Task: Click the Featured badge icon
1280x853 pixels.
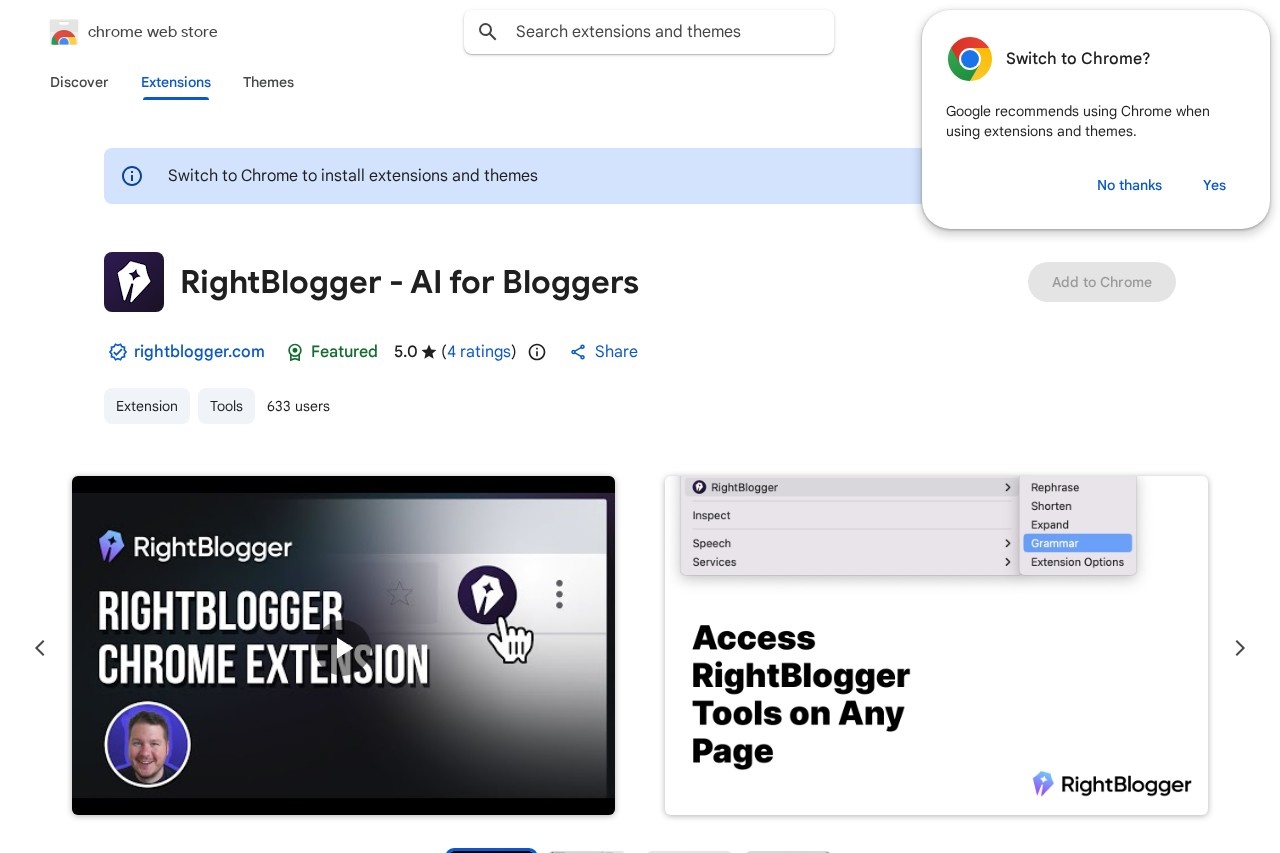Action: pyautogui.click(x=295, y=352)
